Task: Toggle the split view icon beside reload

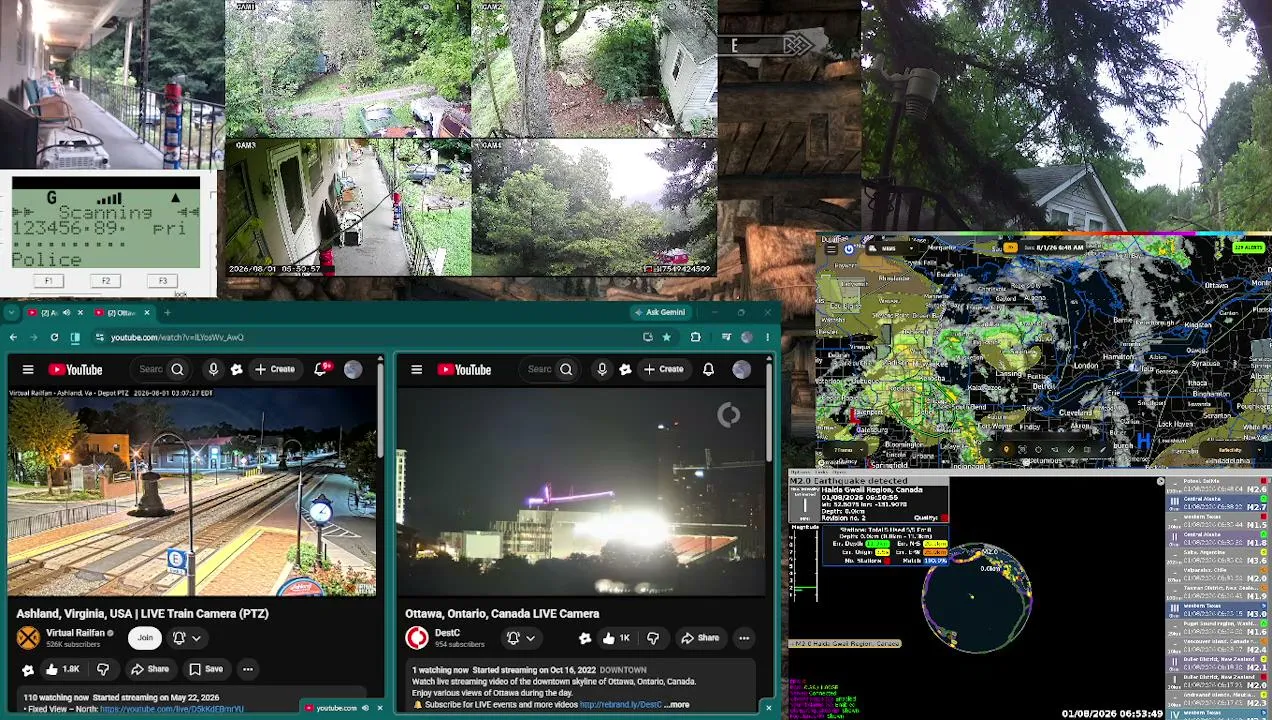Action: click(x=75, y=337)
